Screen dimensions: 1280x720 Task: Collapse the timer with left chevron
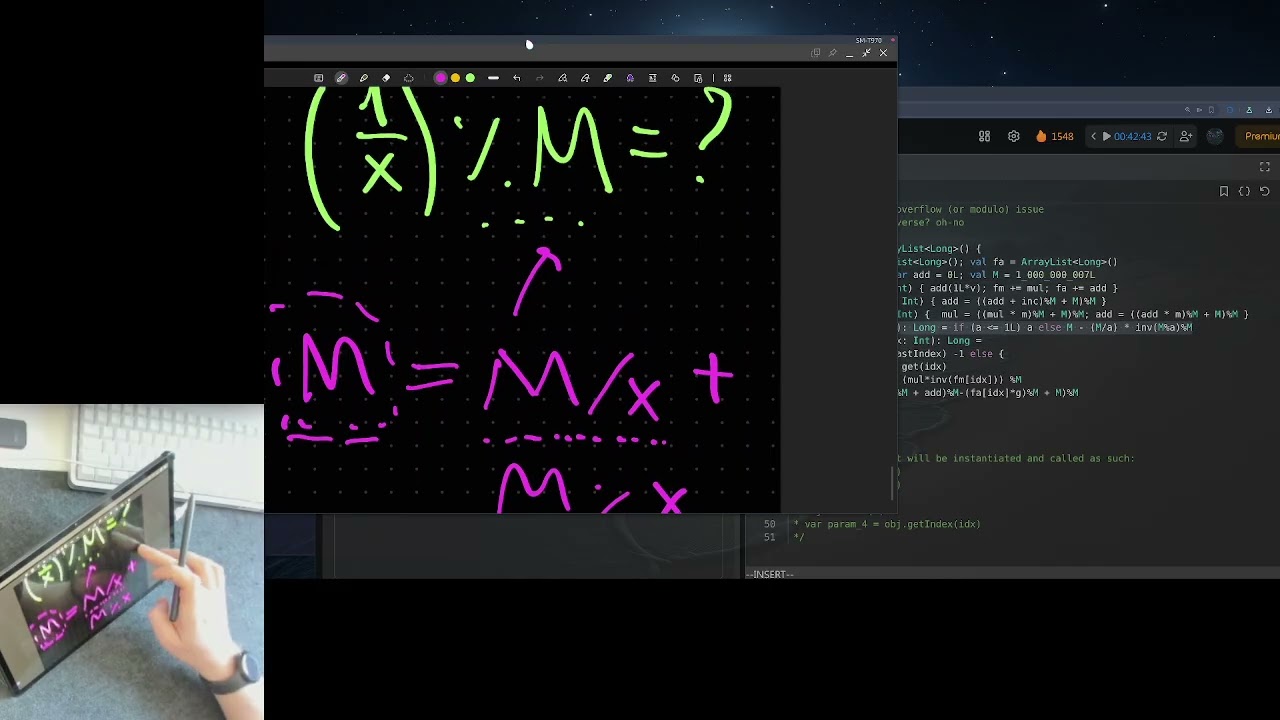point(1093,136)
